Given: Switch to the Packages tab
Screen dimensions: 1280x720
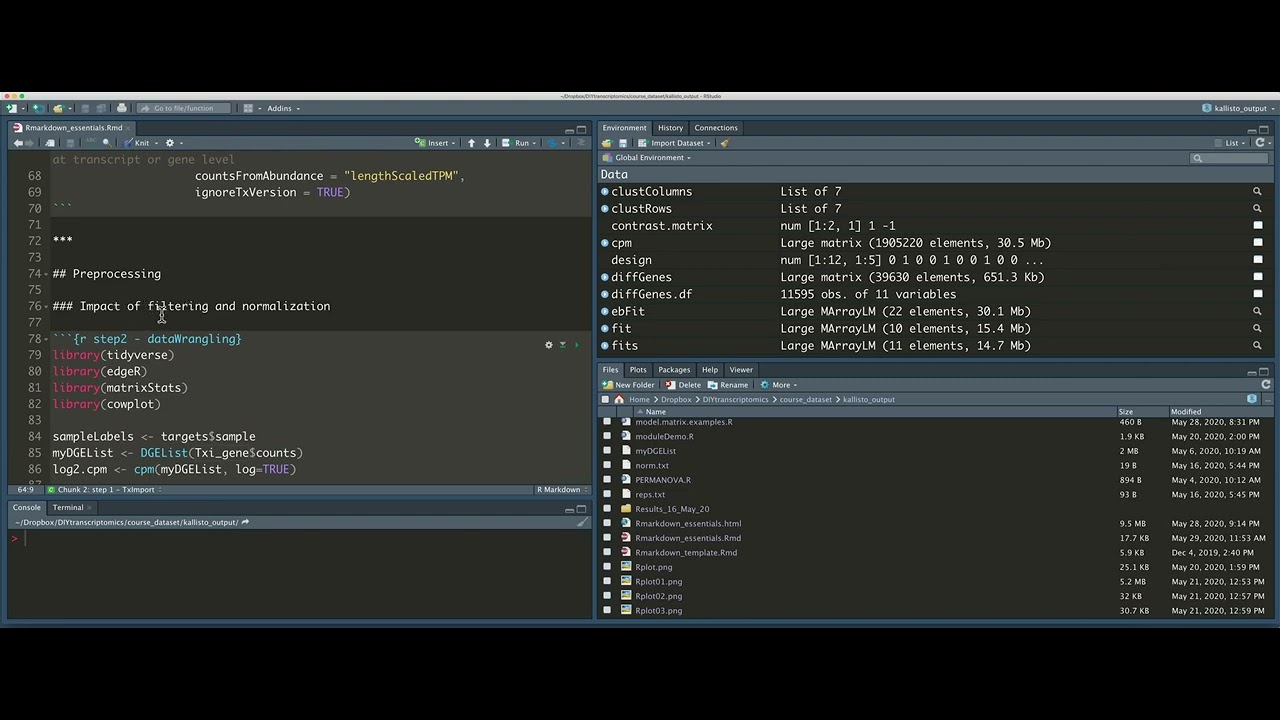Looking at the screenshot, I should 674,370.
